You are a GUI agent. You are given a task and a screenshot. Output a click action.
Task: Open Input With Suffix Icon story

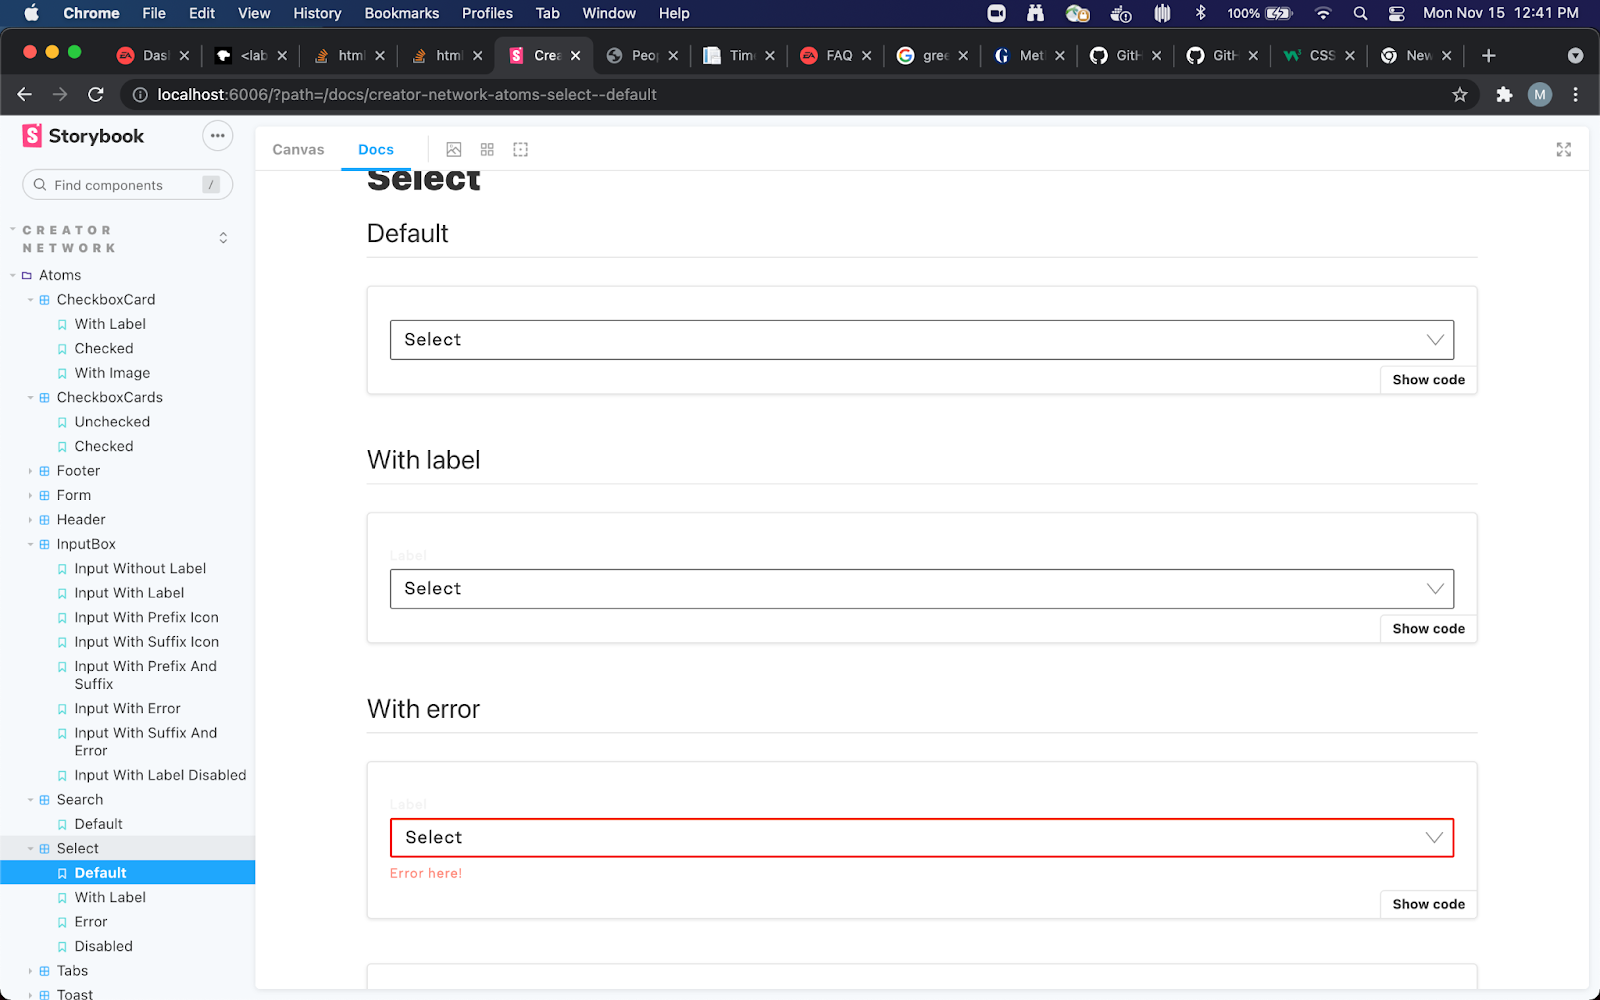pos(146,642)
